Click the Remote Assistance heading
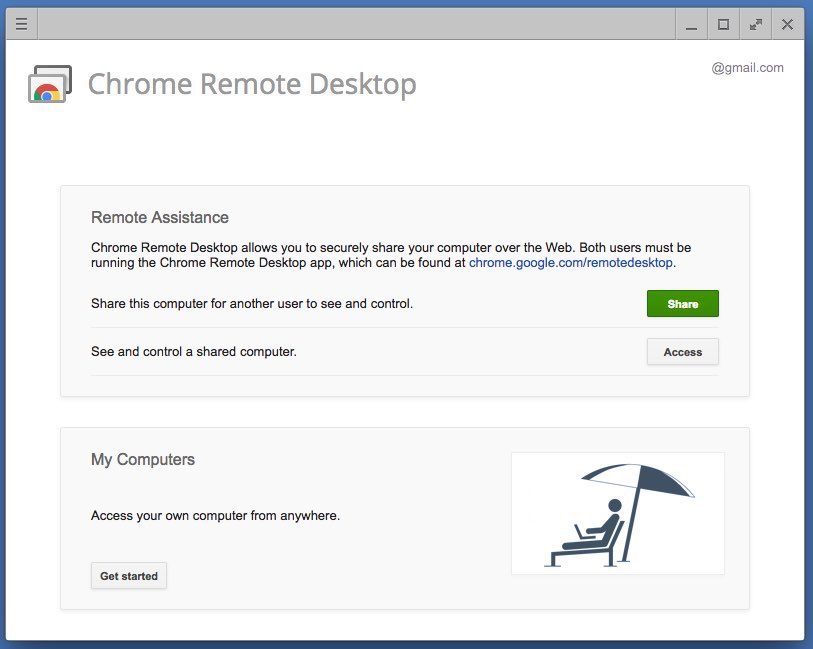 click(x=160, y=217)
